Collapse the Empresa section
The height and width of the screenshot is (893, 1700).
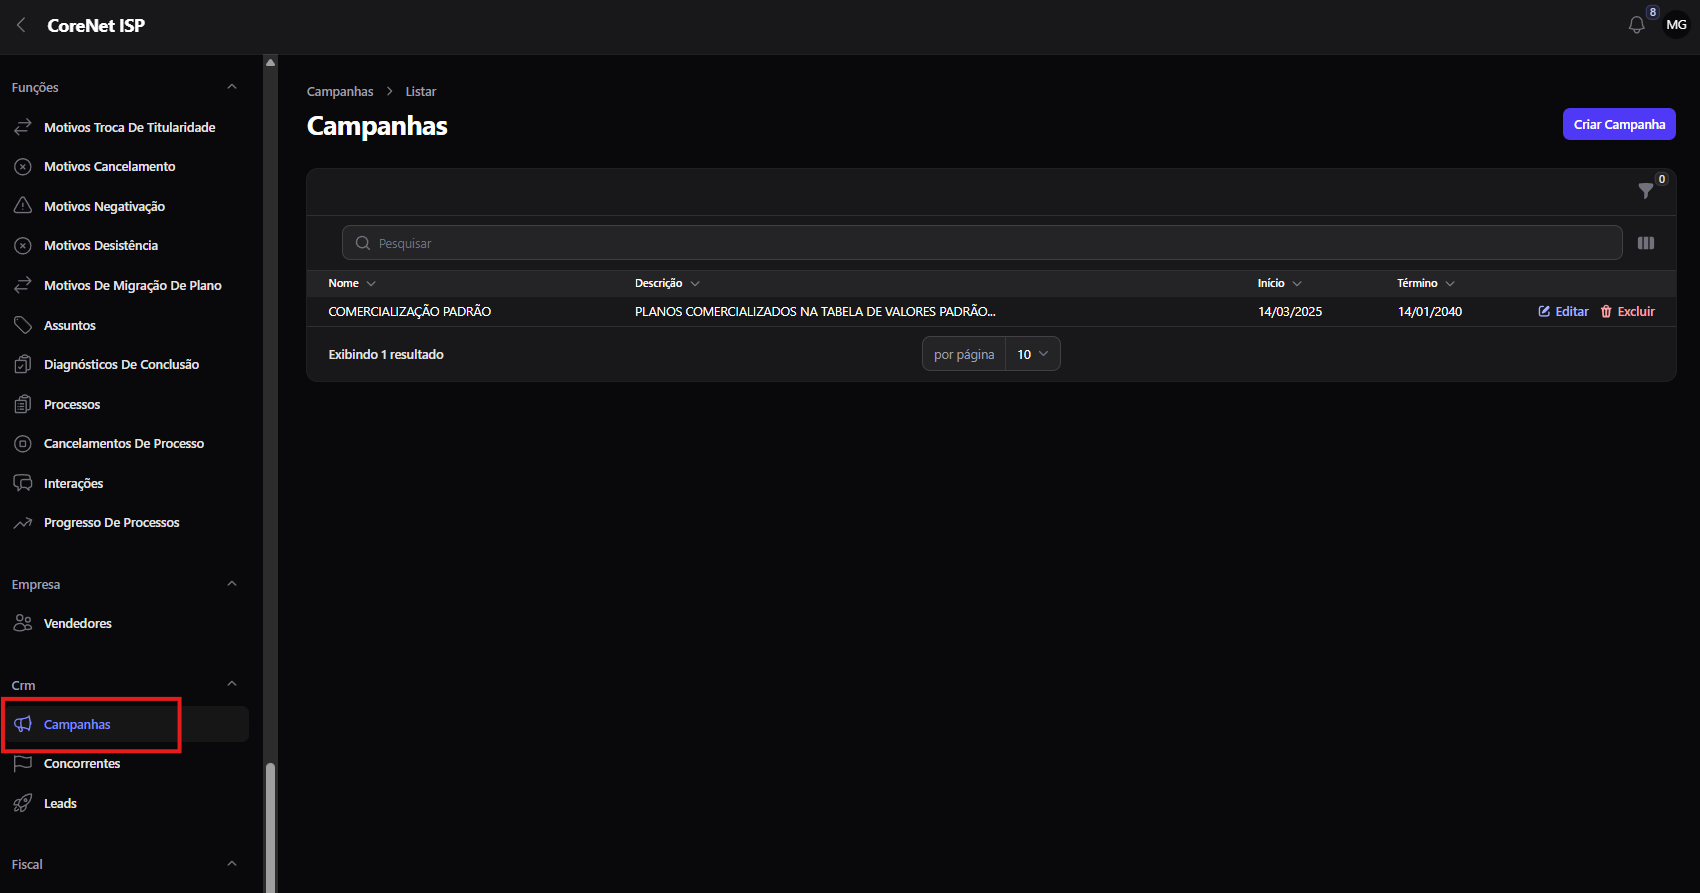(x=232, y=584)
